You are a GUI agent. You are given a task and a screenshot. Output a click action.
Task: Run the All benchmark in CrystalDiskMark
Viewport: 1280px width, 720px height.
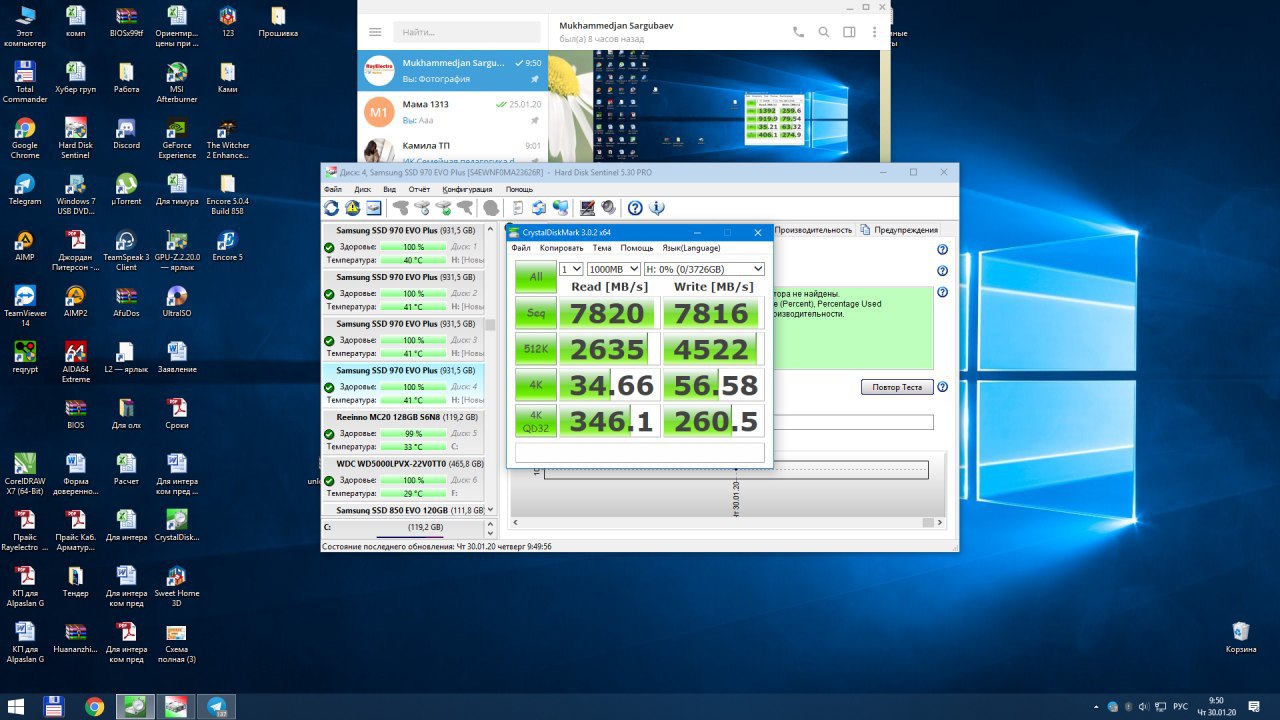[536, 277]
